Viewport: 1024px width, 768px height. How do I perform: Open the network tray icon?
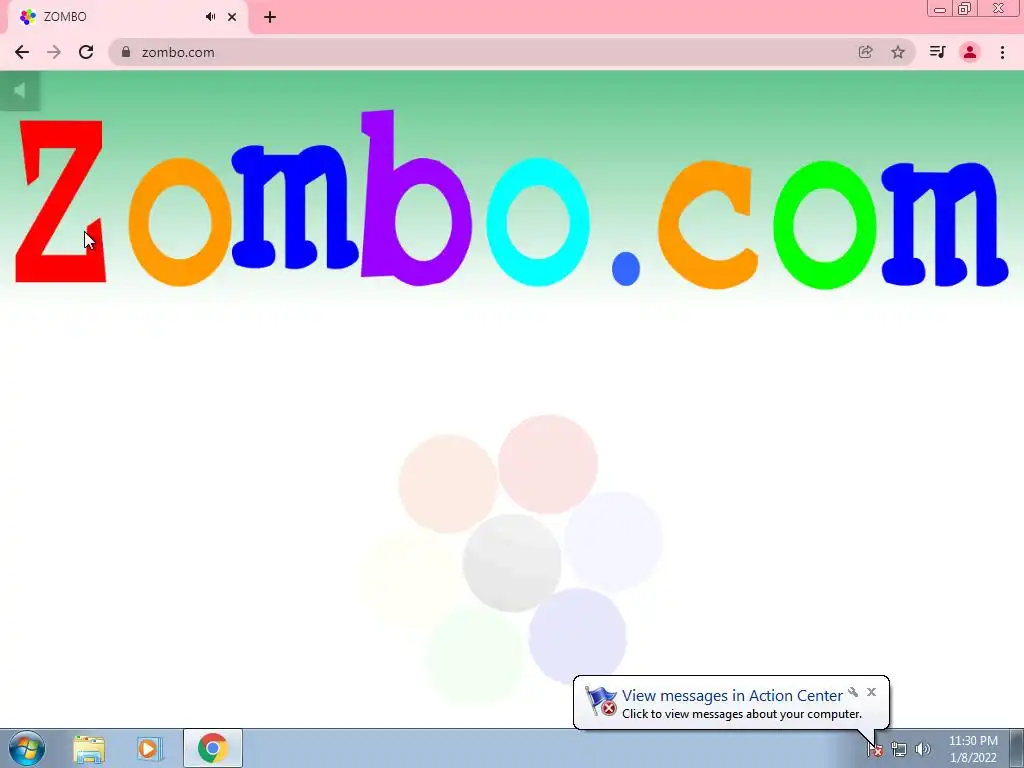(899, 750)
